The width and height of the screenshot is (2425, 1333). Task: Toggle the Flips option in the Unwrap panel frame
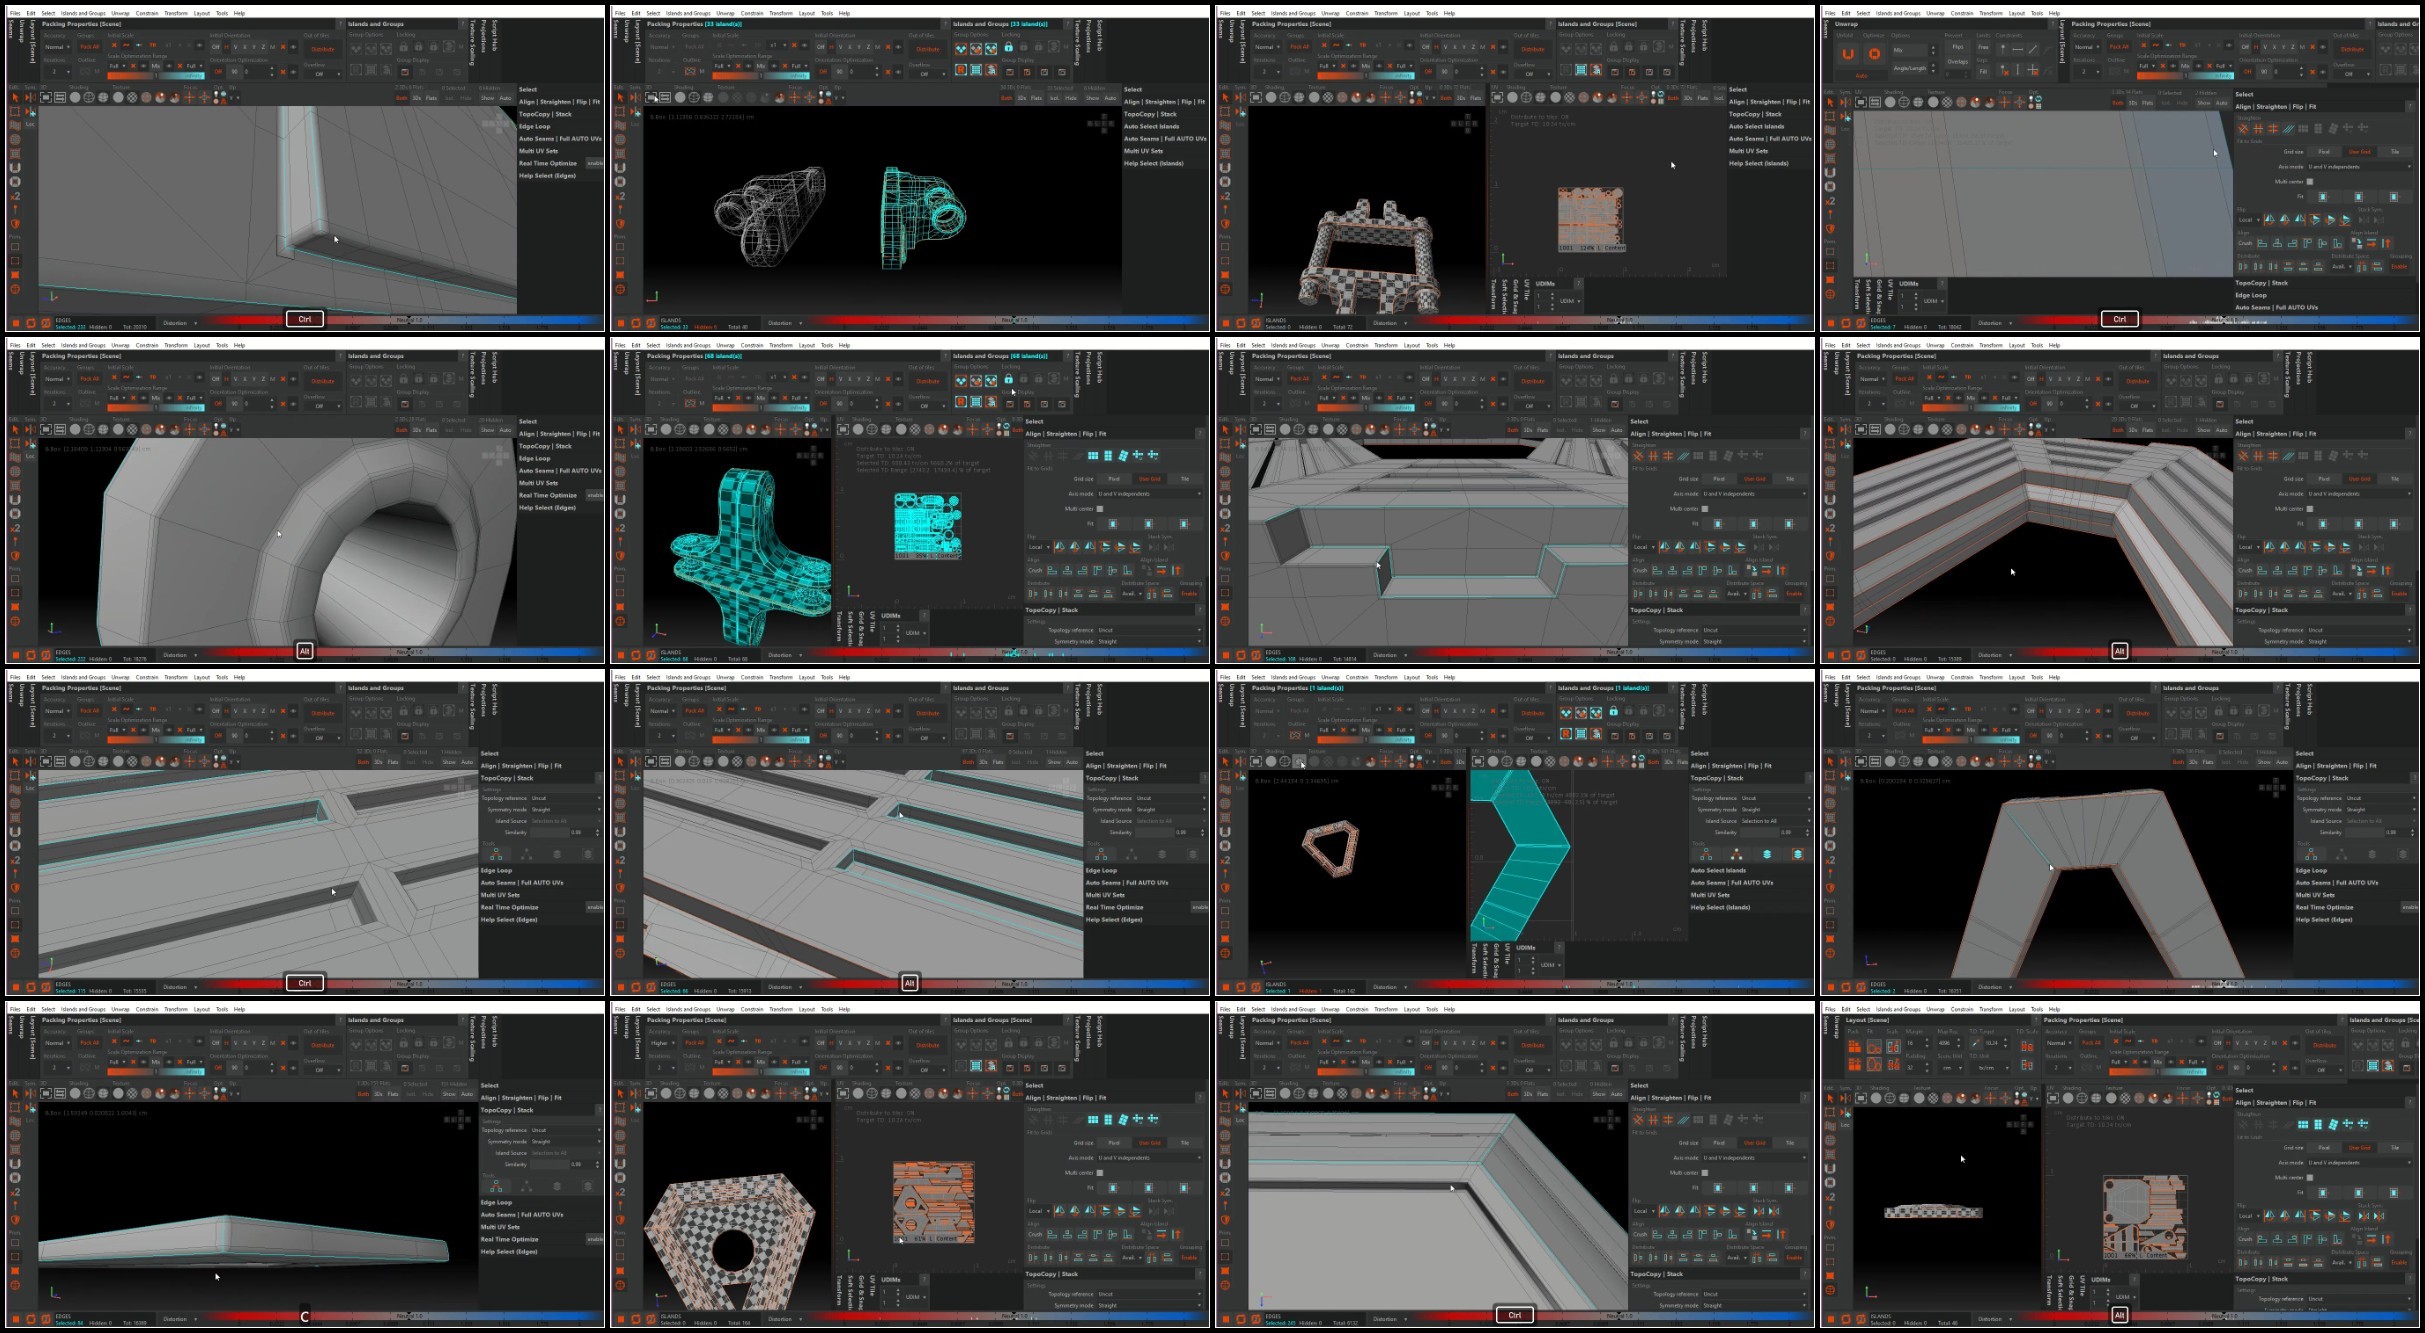click(x=1958, y=47)
